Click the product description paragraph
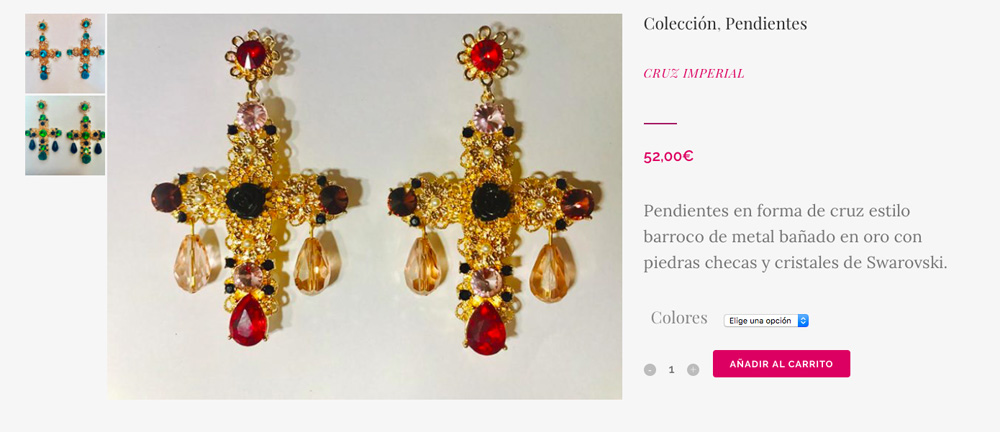Image resolution: width=1000 pixels, height=432 pixels. pos(795,237)
